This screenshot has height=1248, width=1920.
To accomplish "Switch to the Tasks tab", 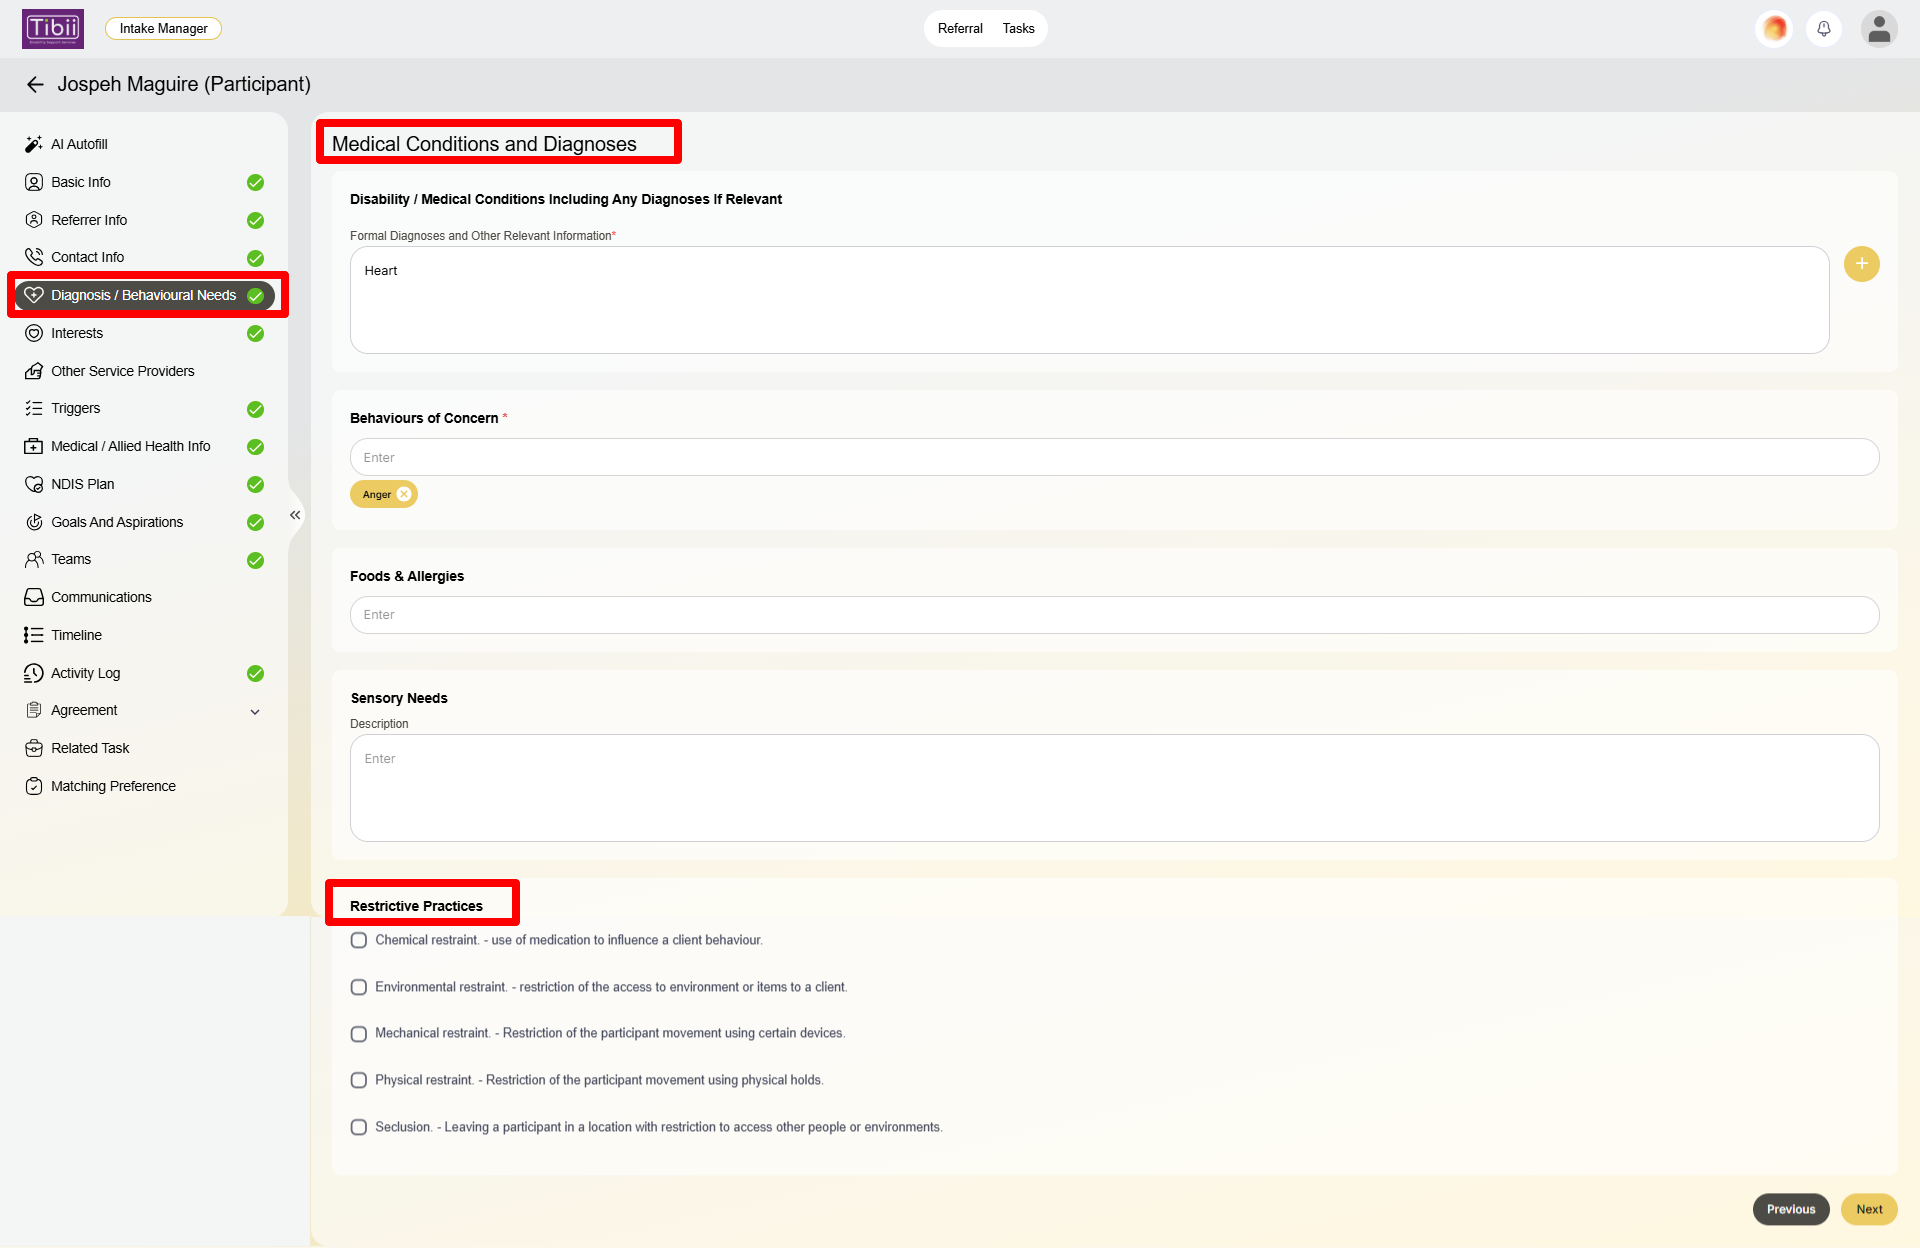I will pyautogui.click(x=1018, y=29).
